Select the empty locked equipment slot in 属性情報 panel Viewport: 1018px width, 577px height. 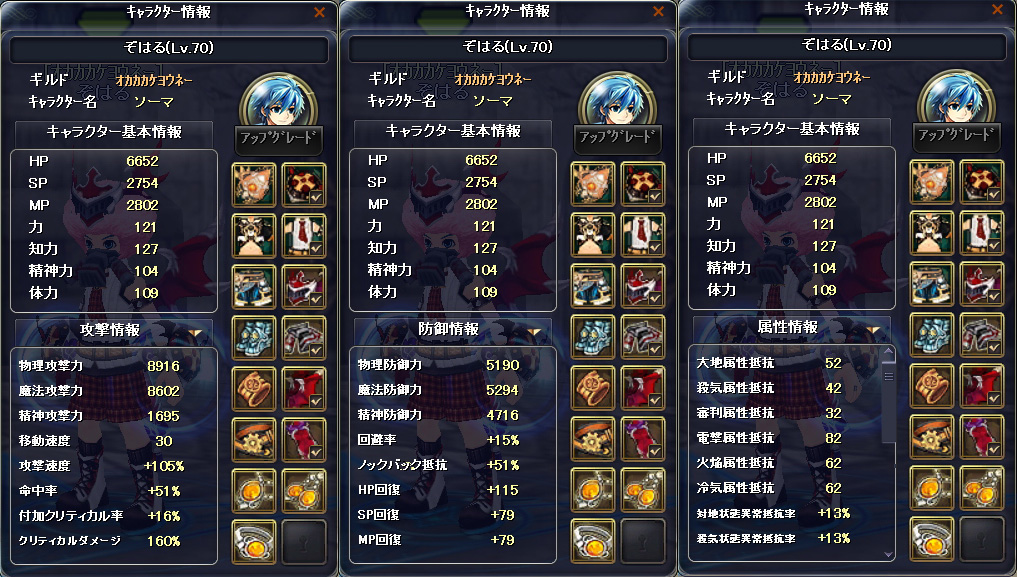[x=982, y=539]
